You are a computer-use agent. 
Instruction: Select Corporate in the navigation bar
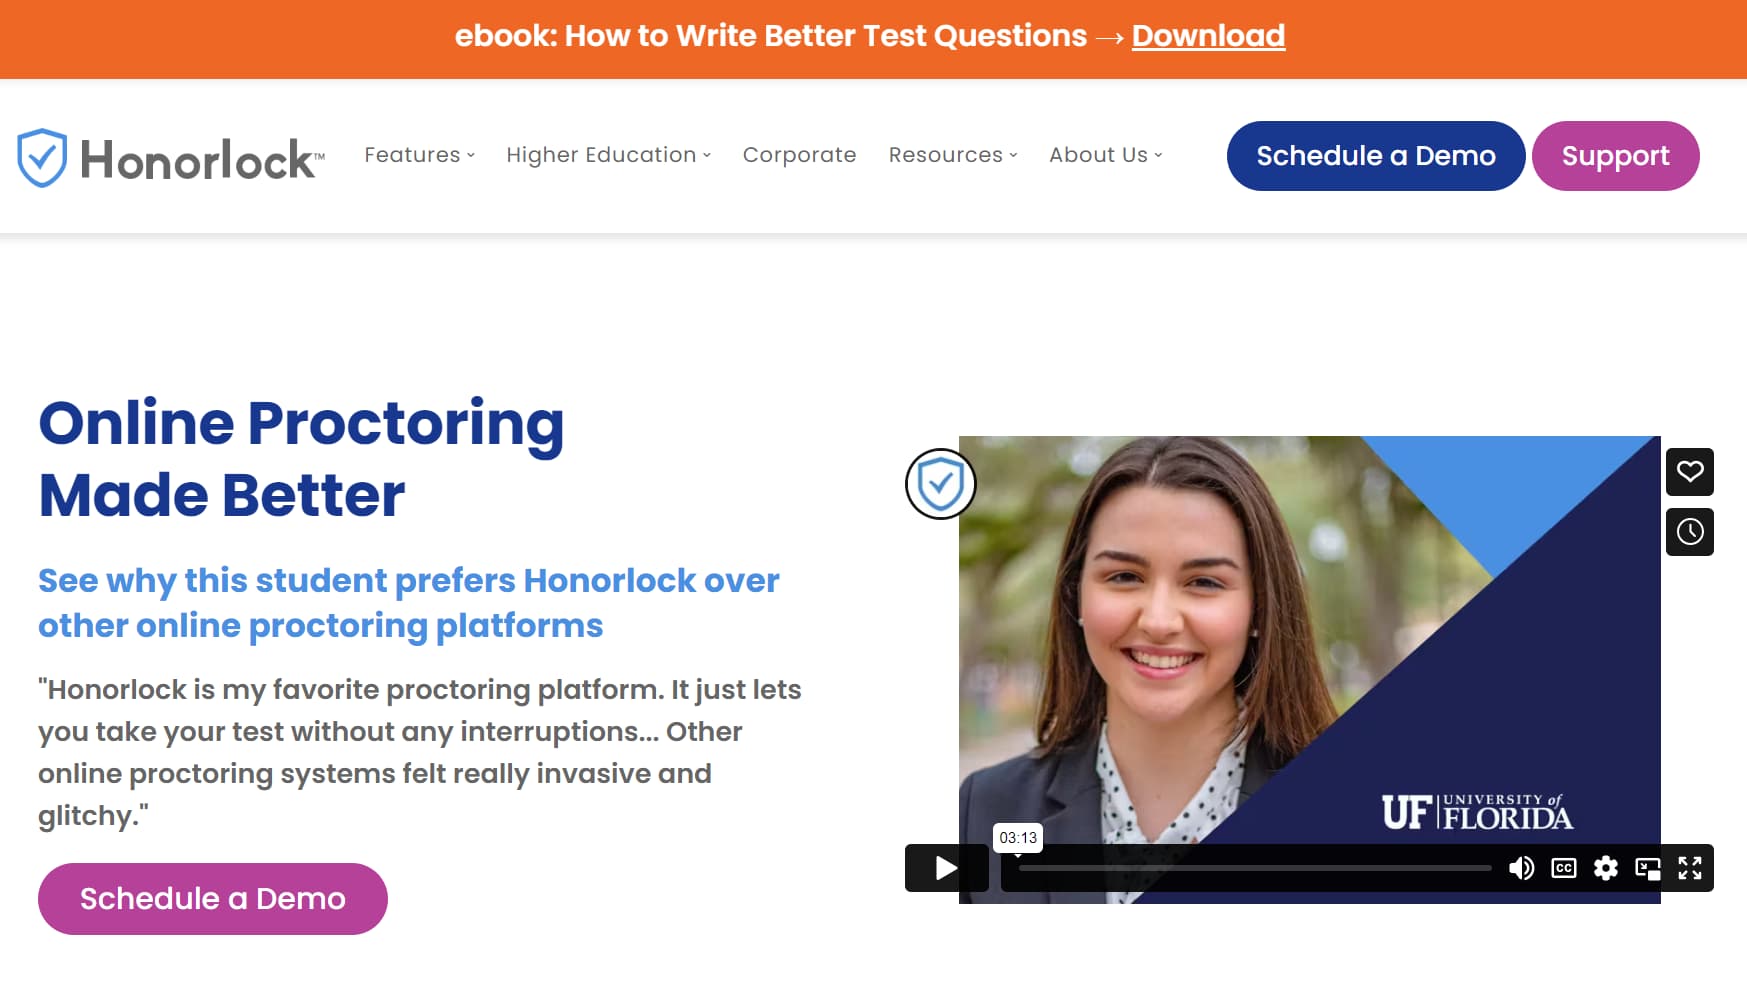click(799, 155)
